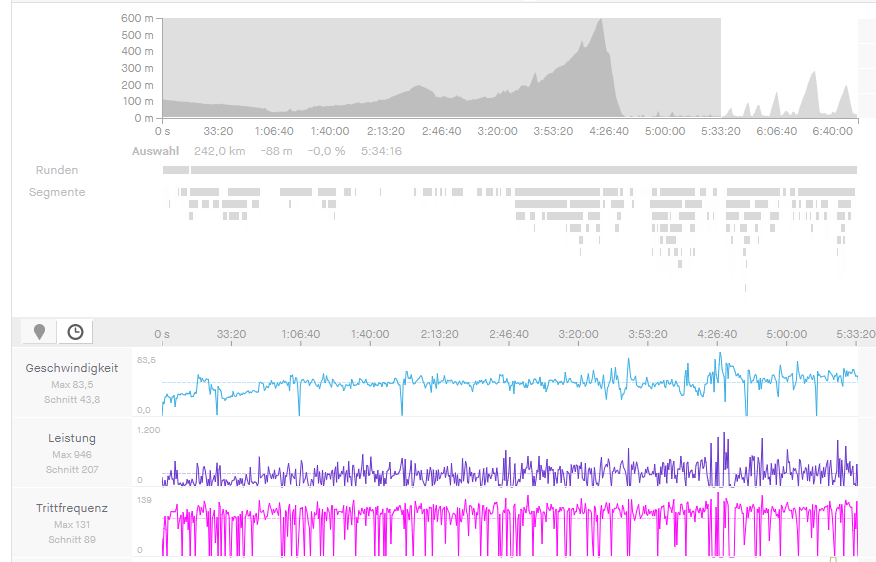
Task: Click the Leistung chart label
Action: 72,438
